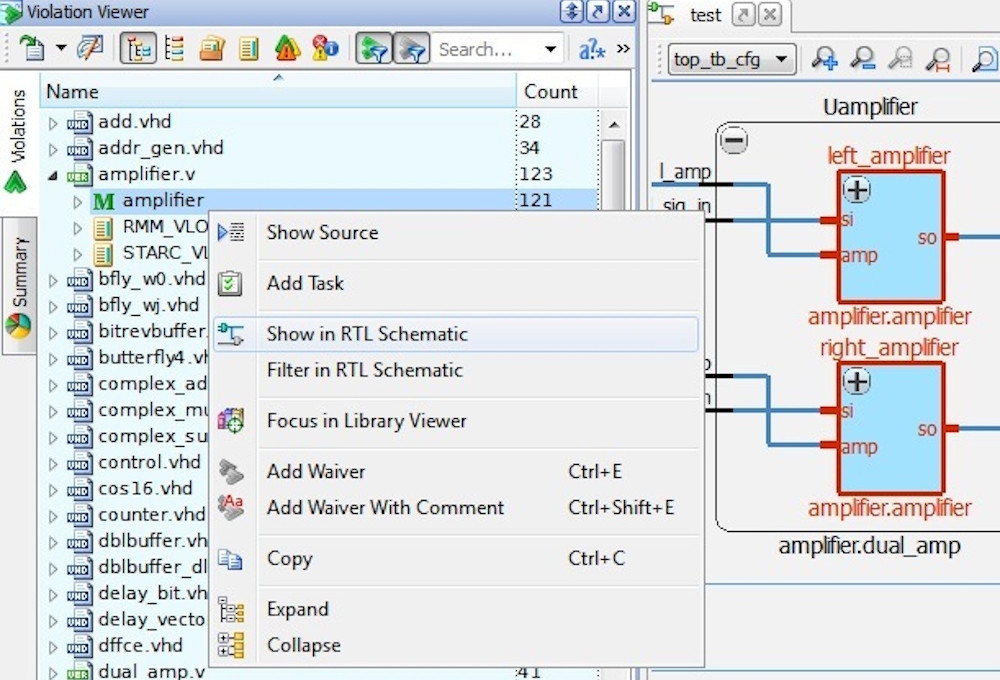Toggle the hierarchical tree view button

click(x=137, y=48)
